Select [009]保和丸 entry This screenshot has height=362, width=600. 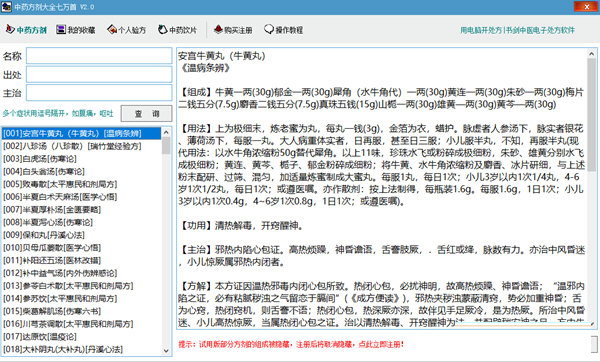[81, 235]
